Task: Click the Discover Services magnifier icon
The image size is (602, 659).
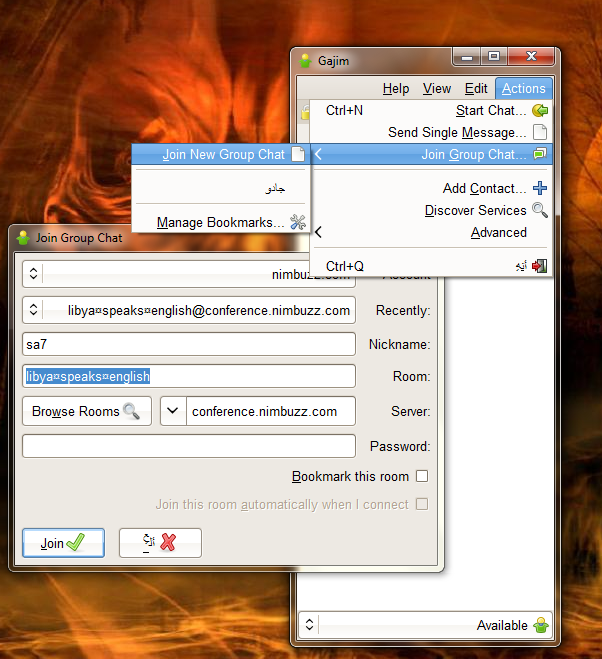Action: tap(540, 210)
